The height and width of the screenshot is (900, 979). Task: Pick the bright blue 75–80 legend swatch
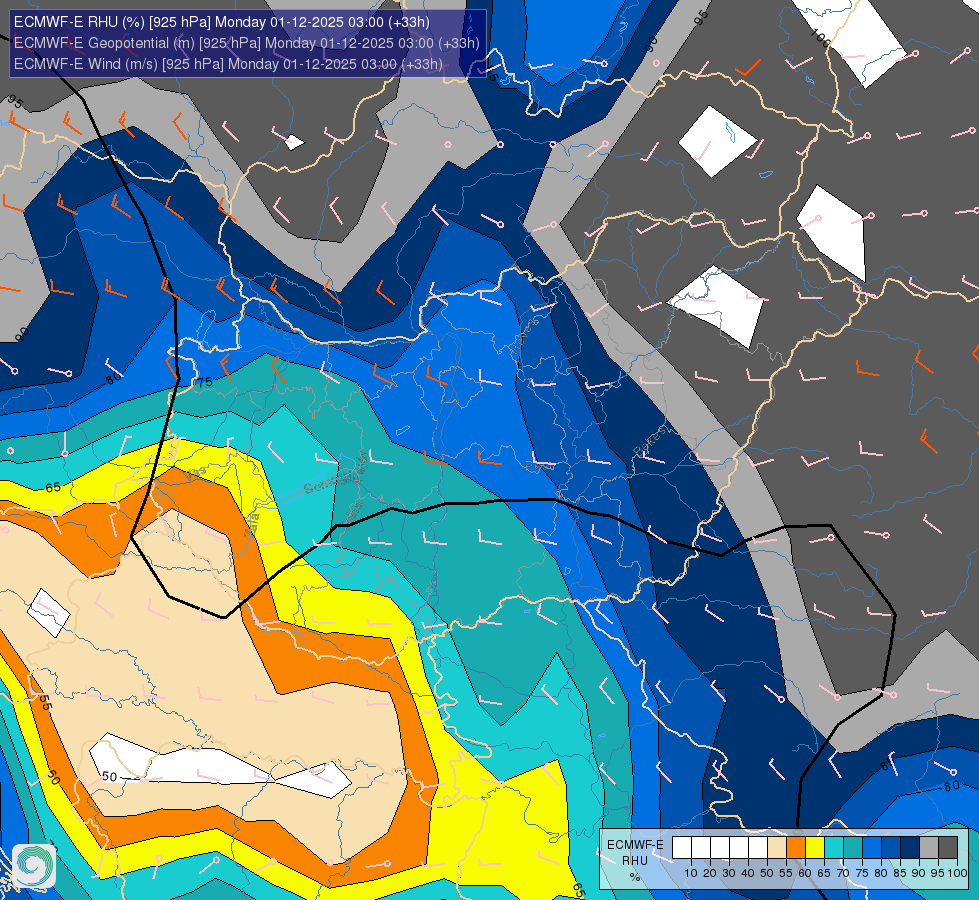coord(872,847)
